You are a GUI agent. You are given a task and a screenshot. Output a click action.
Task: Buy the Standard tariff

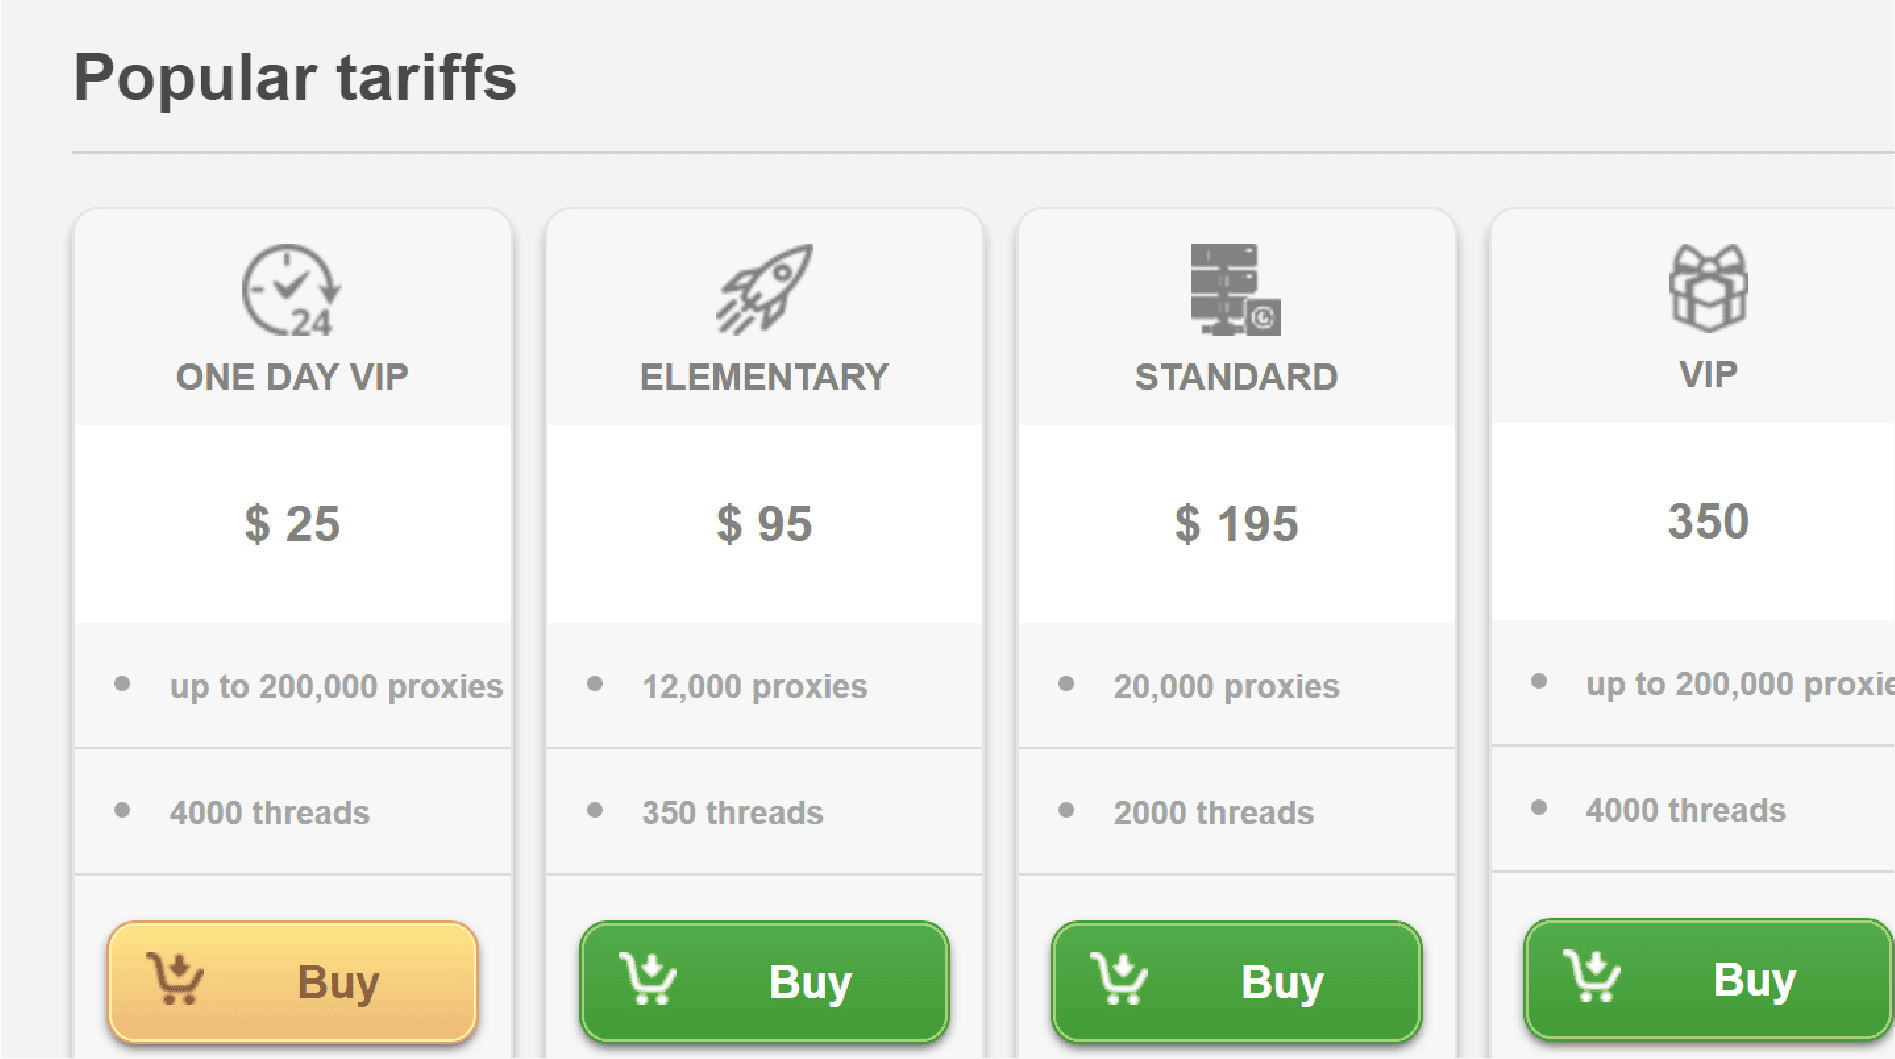click(x=1236, y=981)
